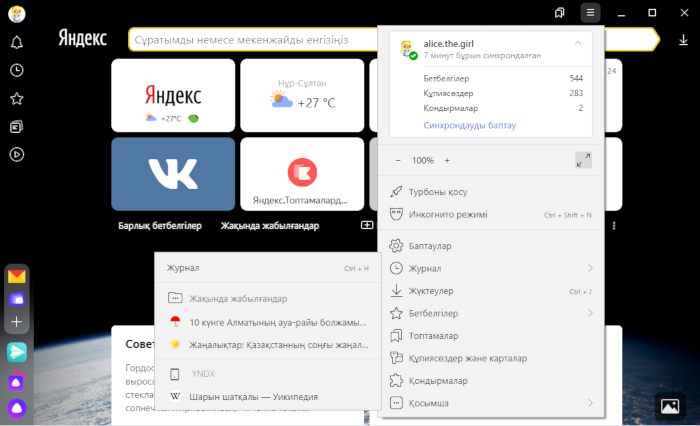Viewport: 700px width, 426px height.
Task: Toggle the hamburger main menu button
Action: tap(590, 13)
